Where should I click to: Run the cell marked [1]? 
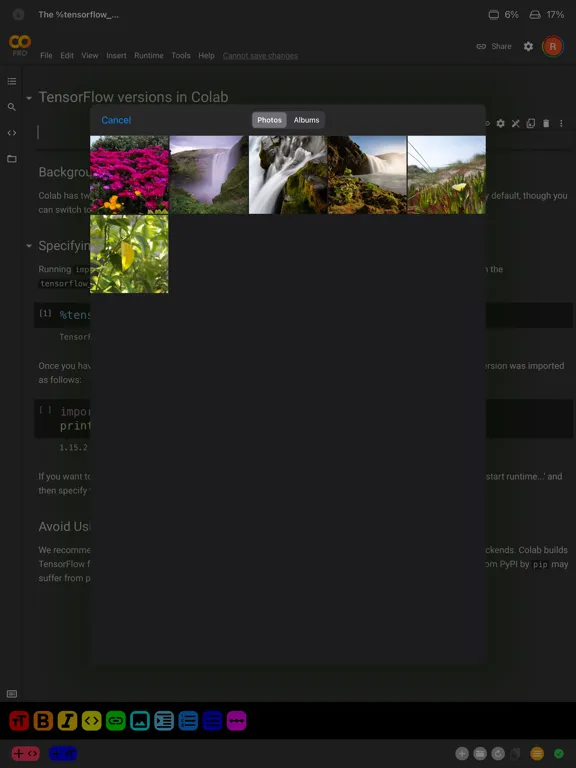tap(45, 313)
